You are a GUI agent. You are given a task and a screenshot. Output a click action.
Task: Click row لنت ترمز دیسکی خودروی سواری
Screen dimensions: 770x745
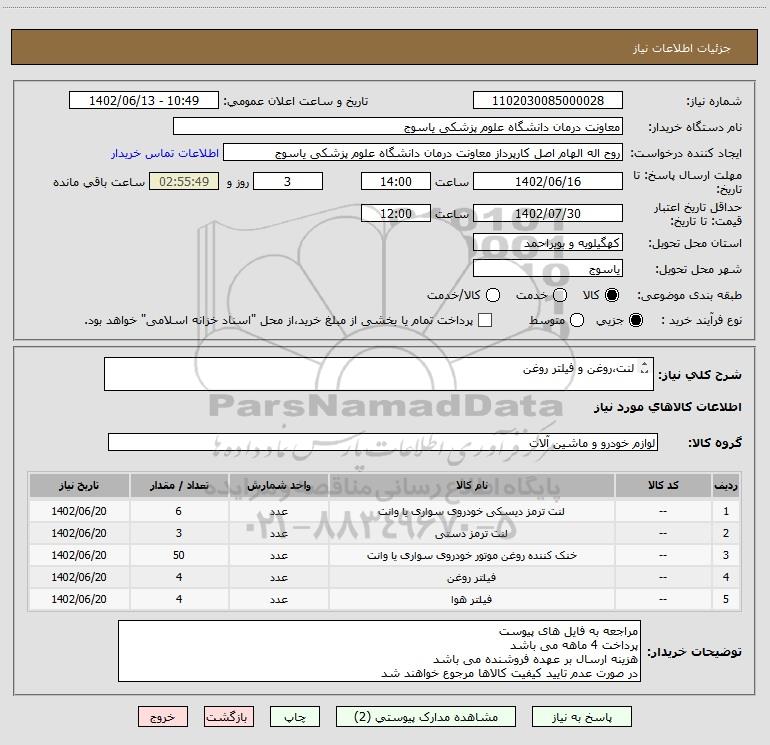(384, 511)
